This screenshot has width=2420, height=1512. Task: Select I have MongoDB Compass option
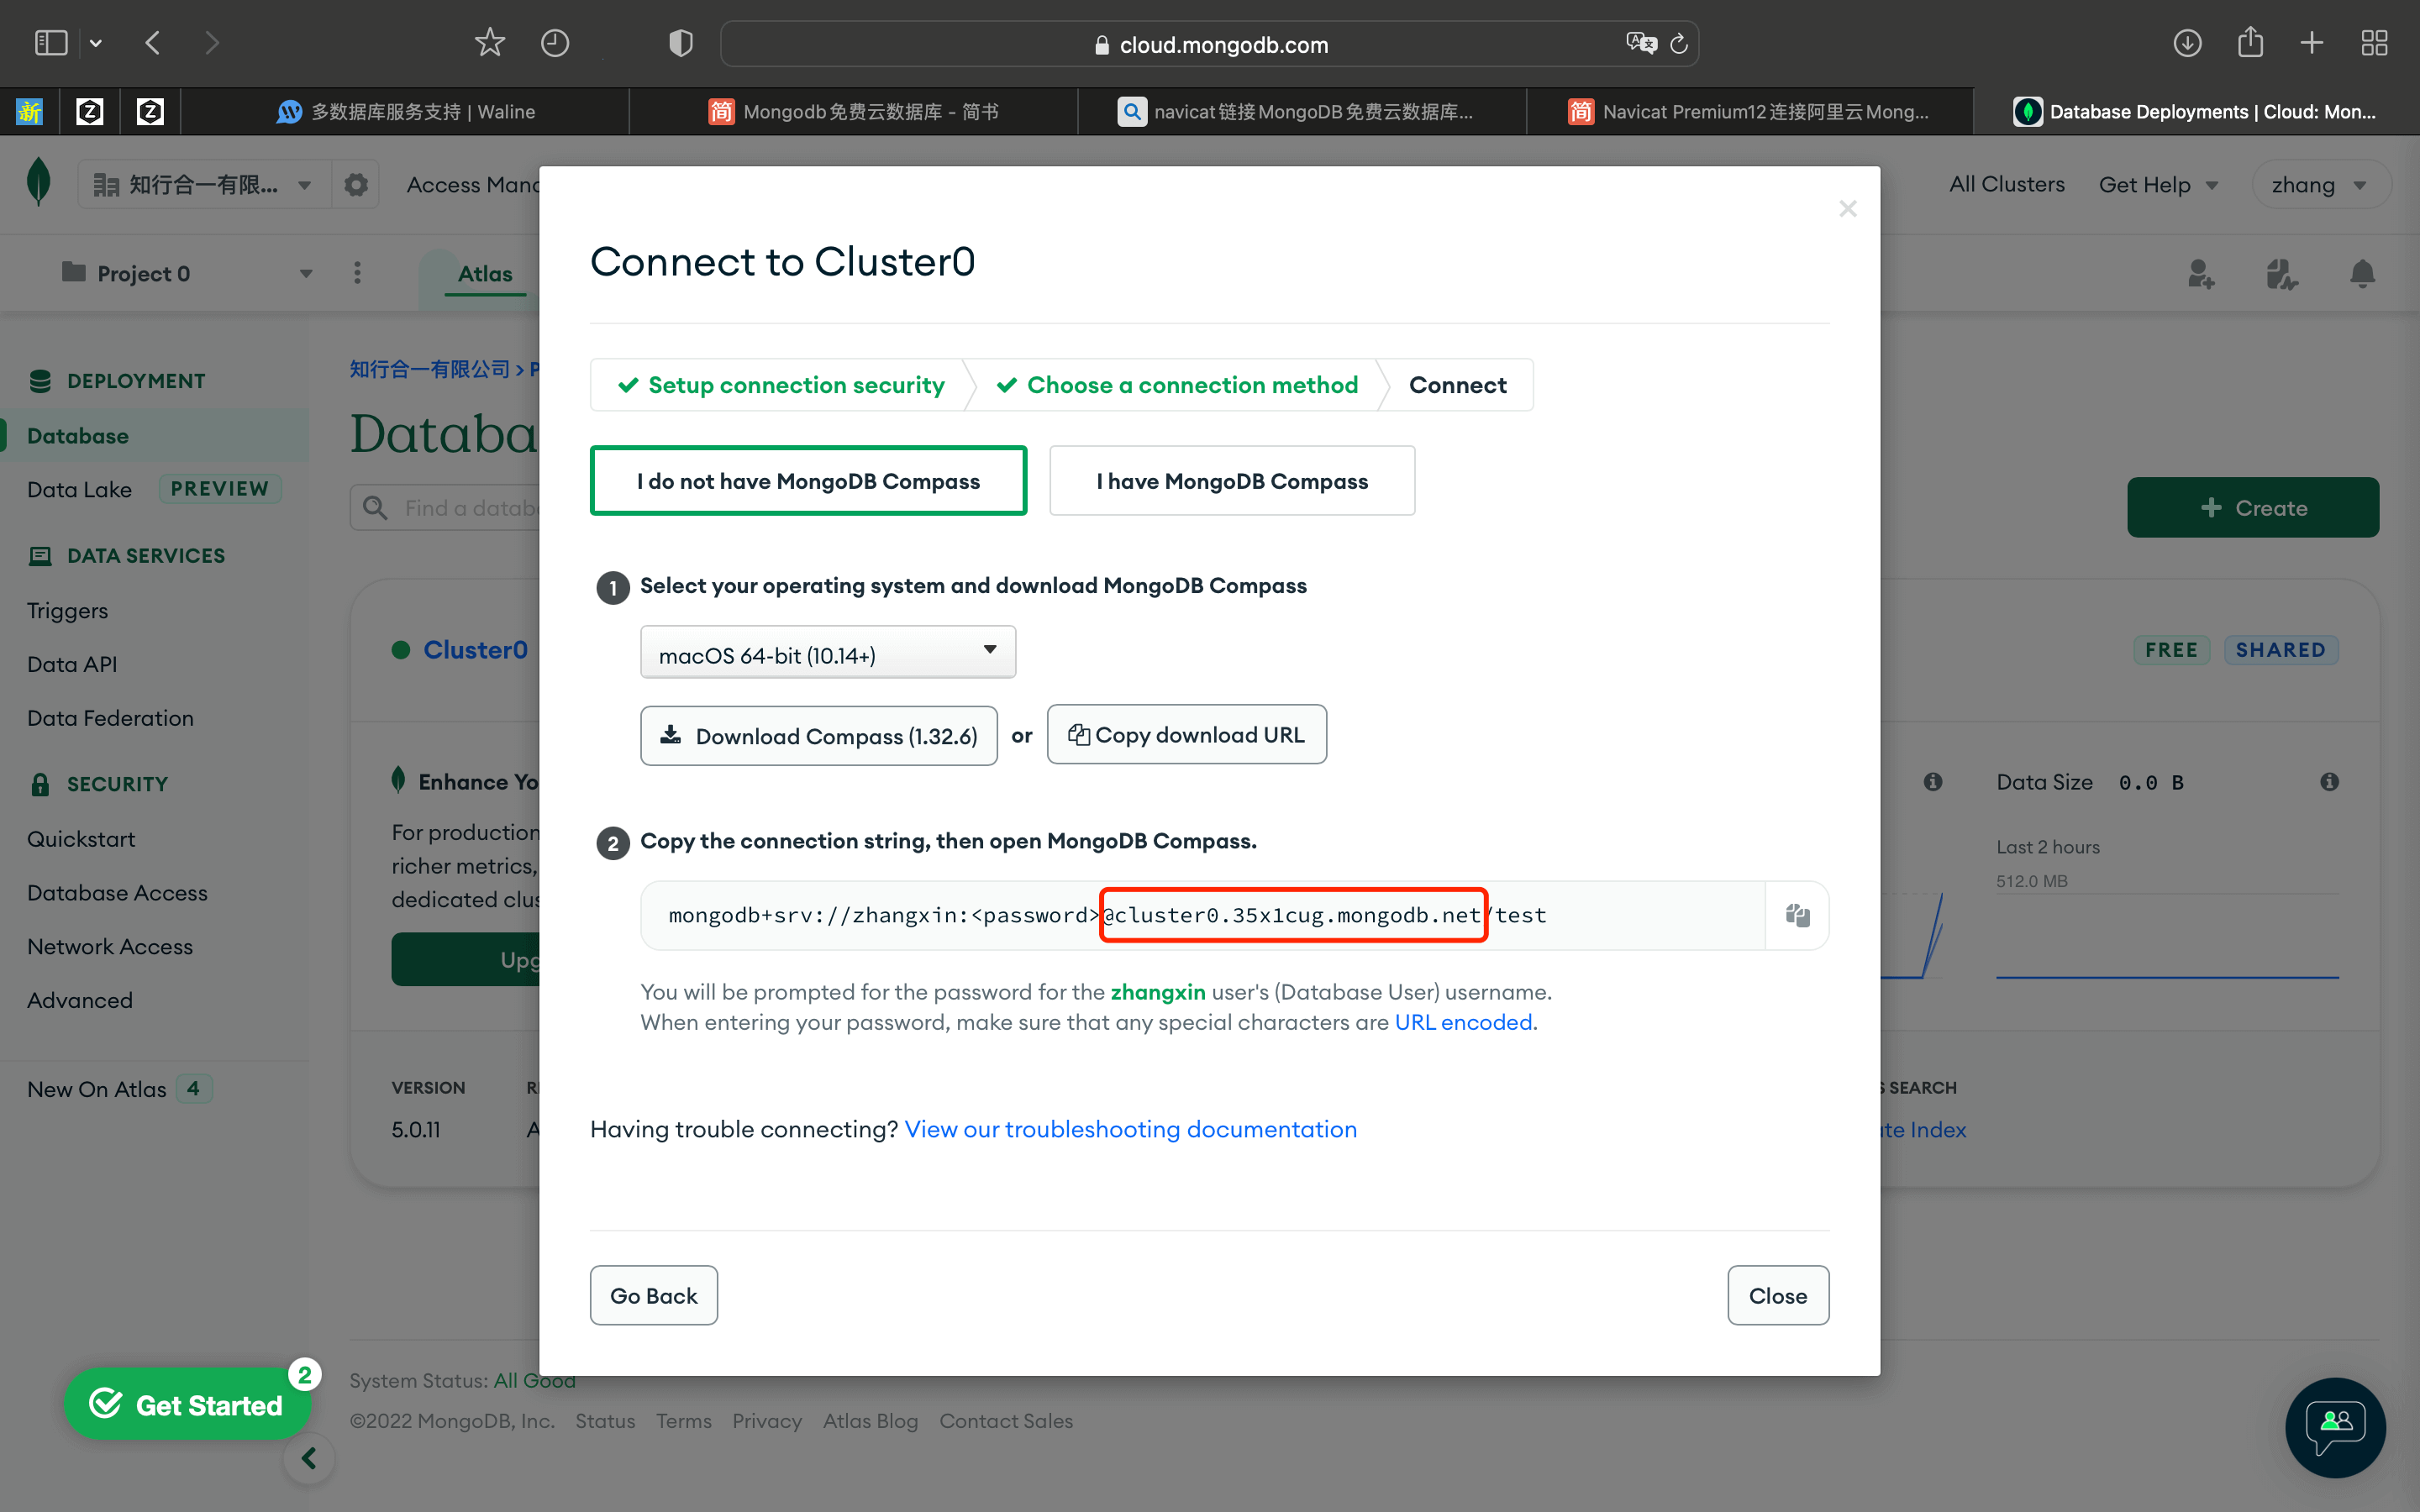[x=1231, y=481]
